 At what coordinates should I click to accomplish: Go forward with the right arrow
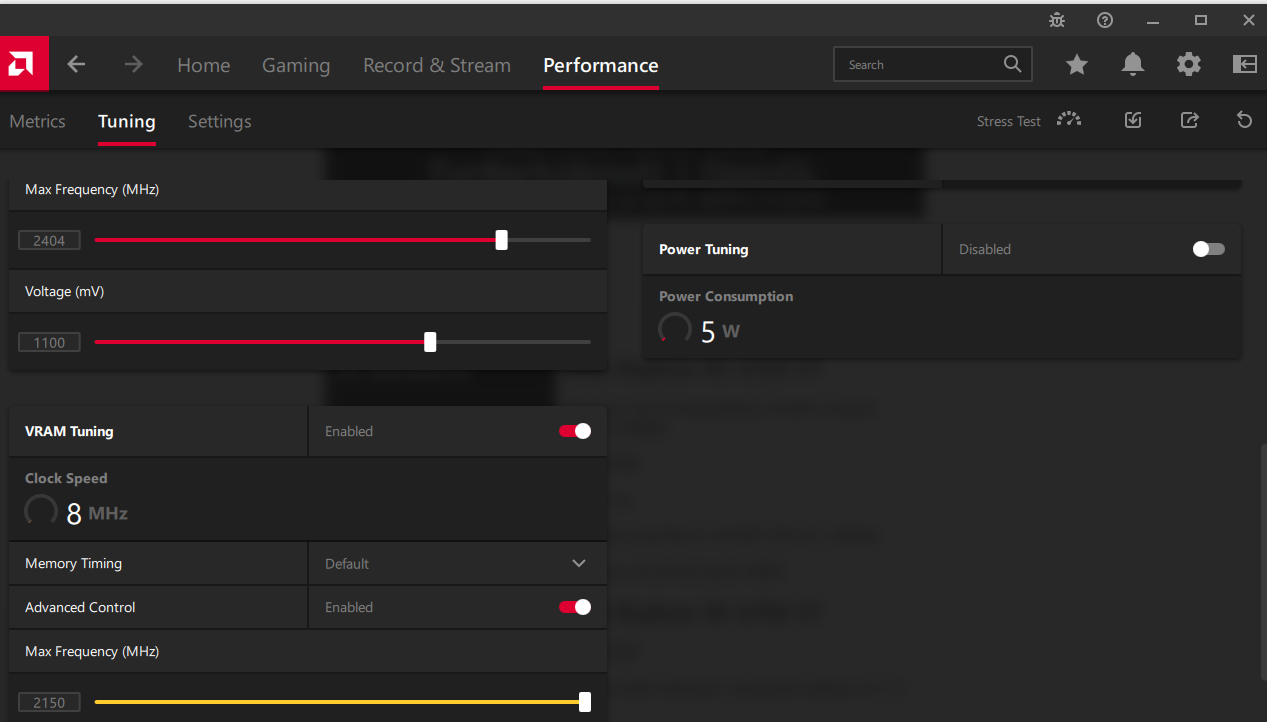pyautogui.click(x=133, y=65)
